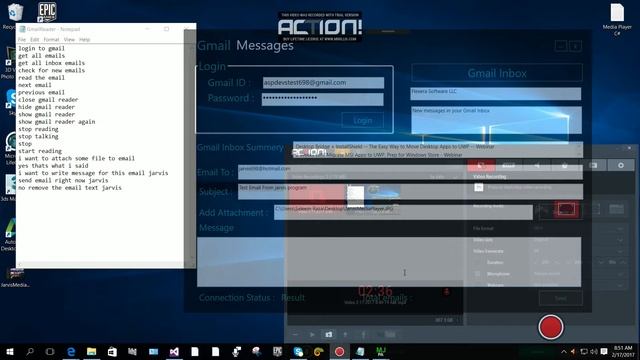Click the Login button in Gmail Messages
Image resolution: width=640 pixels, height=360 pixels.
362,120
